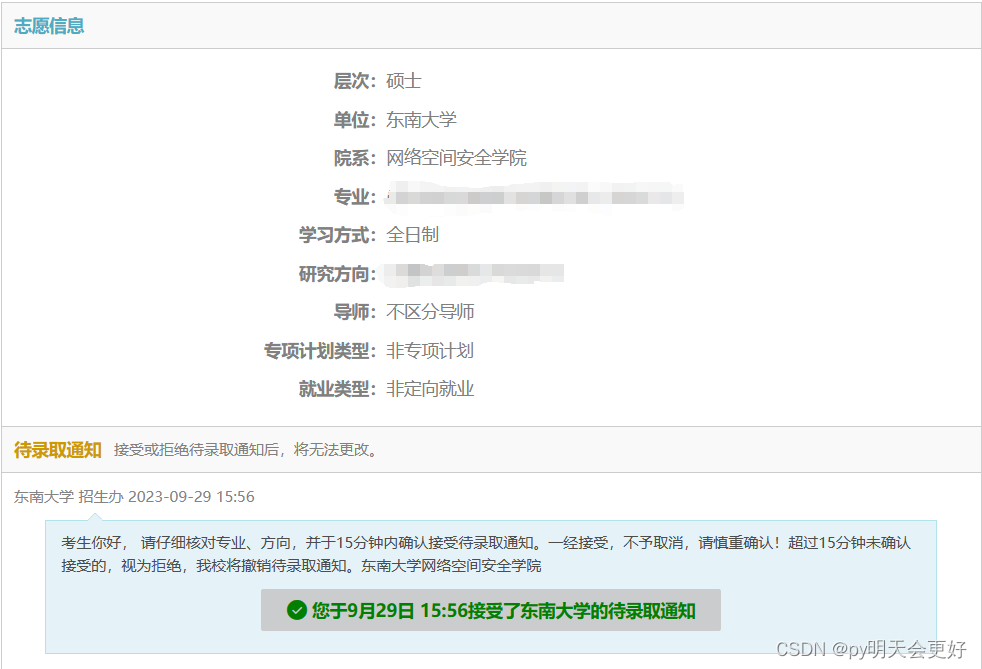Click the advisor value 不区分导师

(430, 311)
